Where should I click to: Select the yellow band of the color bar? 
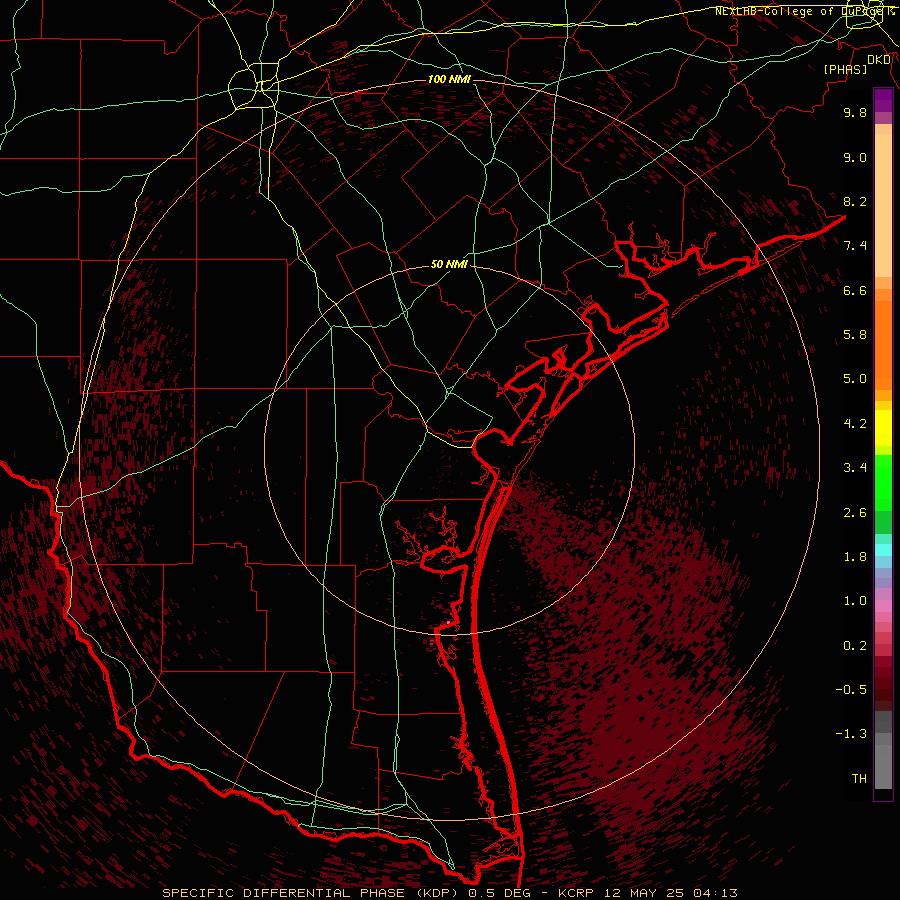pos(883,428)
